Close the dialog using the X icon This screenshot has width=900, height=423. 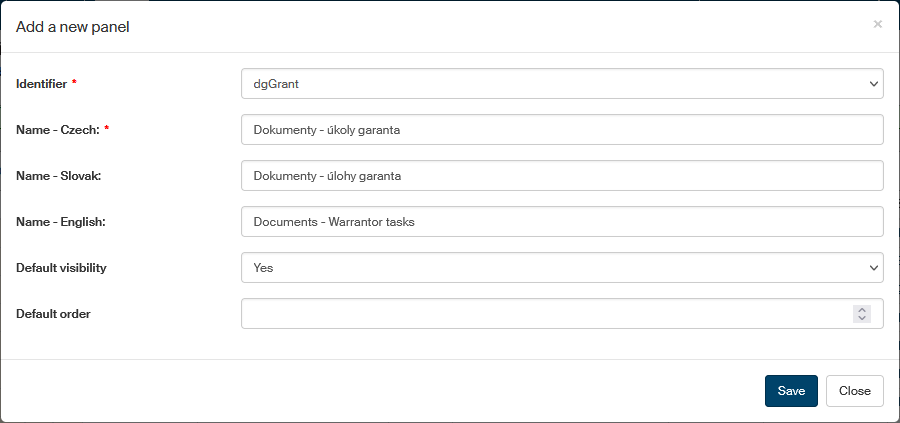click(878, 24)
